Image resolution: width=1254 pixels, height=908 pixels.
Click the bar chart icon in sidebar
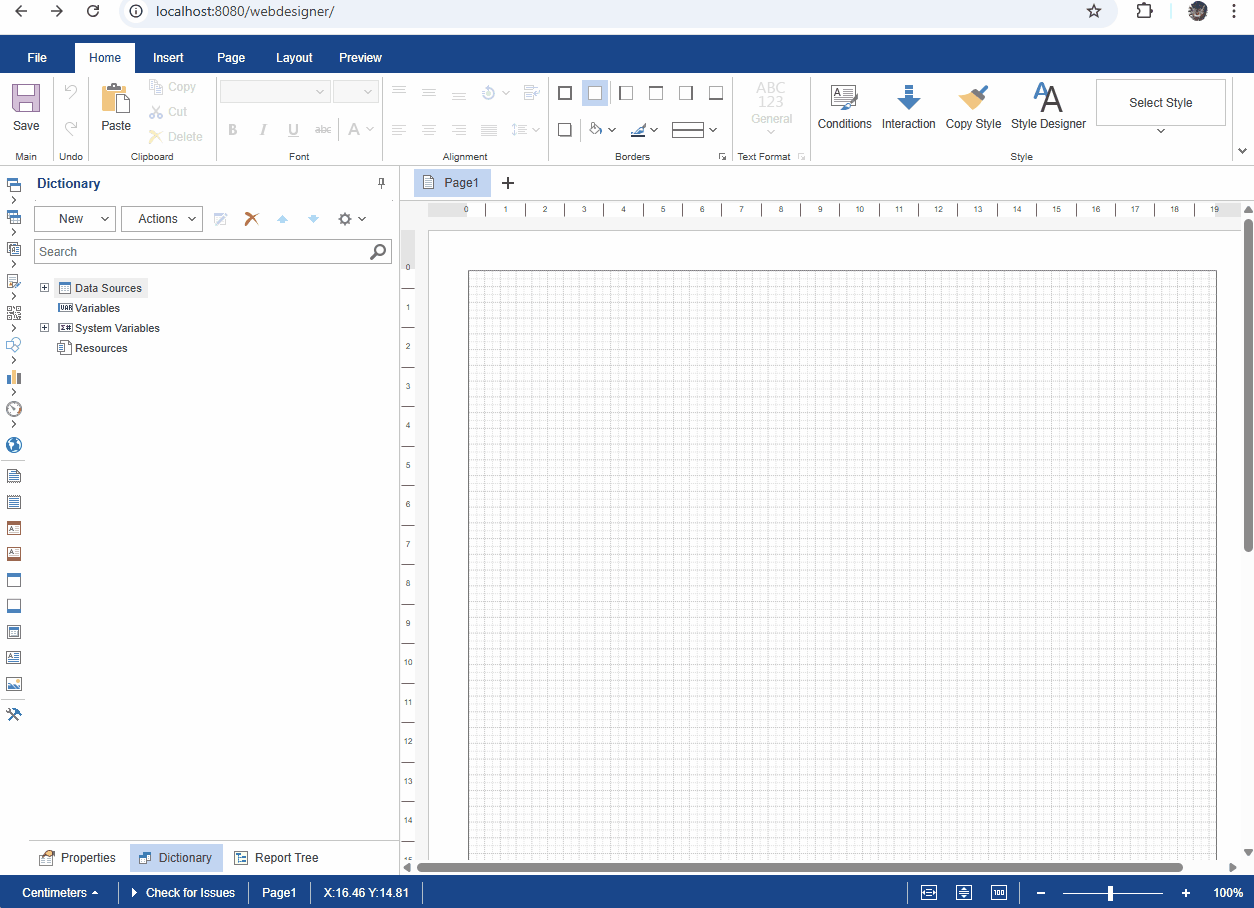14,377
